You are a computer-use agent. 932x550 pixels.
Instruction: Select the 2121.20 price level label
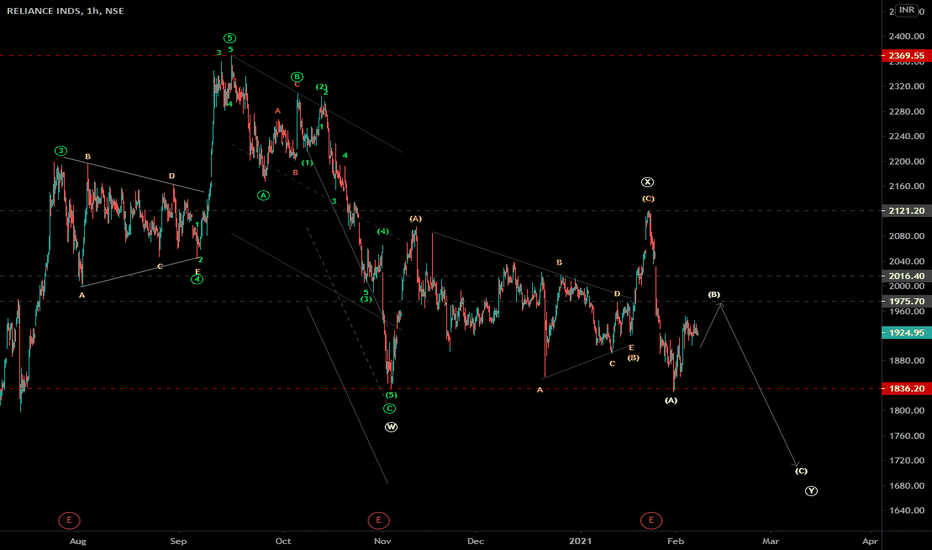tap(906, 211)
